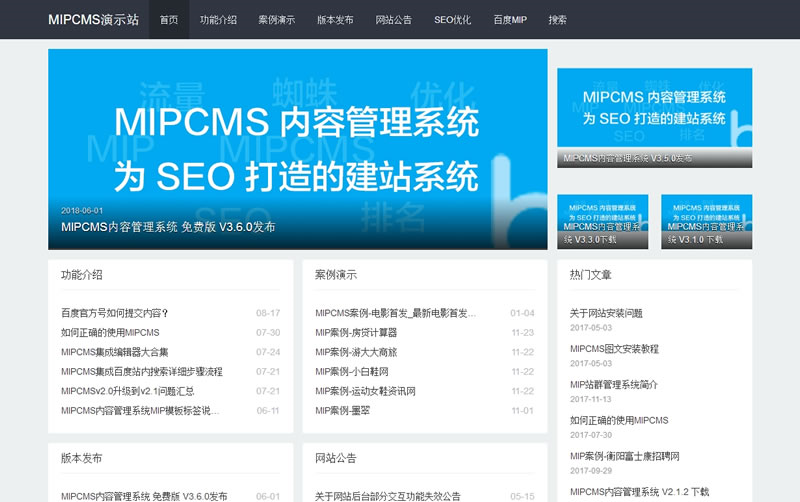Open hot article MIP站群管理系统简介
This screenshot has width=800, height=502.
(614, 384)
